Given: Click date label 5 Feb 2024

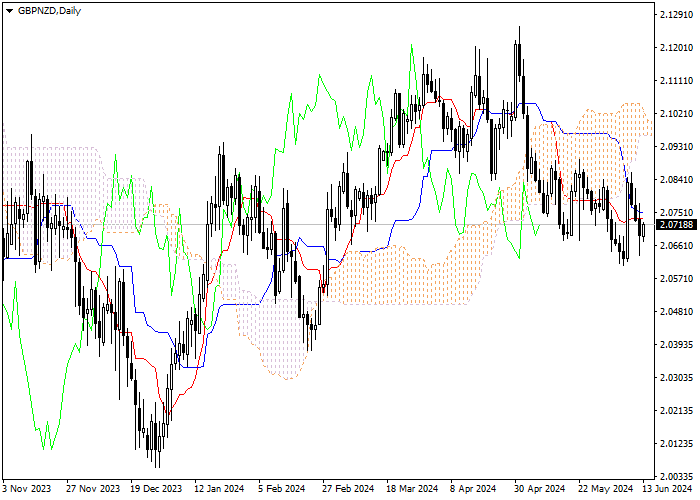Looking at the screenshot, I should (x=282, y=489).
